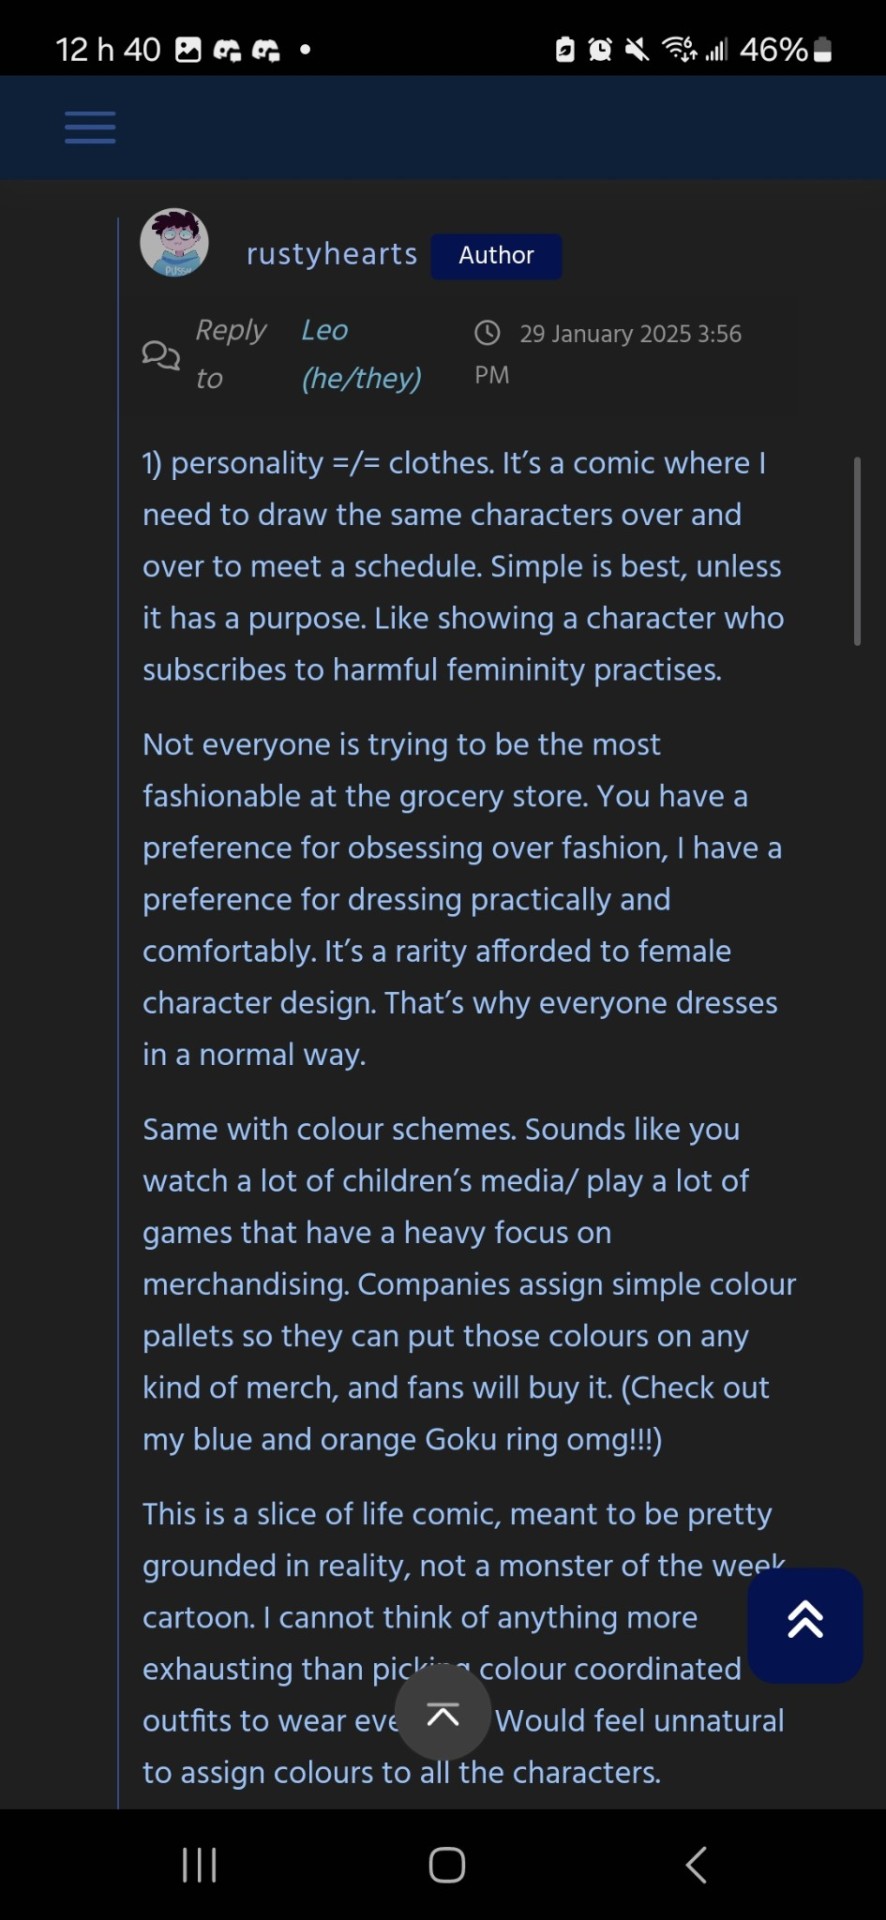Screen dimensions: 886x1920
Task: Tap blue double-chevron scroll to top button
Action: 805,1625
